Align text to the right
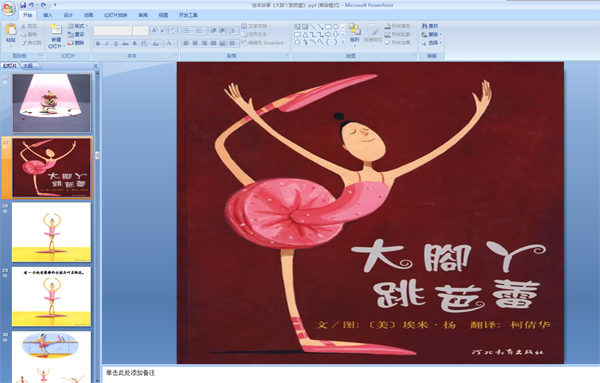 [x=204, y=43]
